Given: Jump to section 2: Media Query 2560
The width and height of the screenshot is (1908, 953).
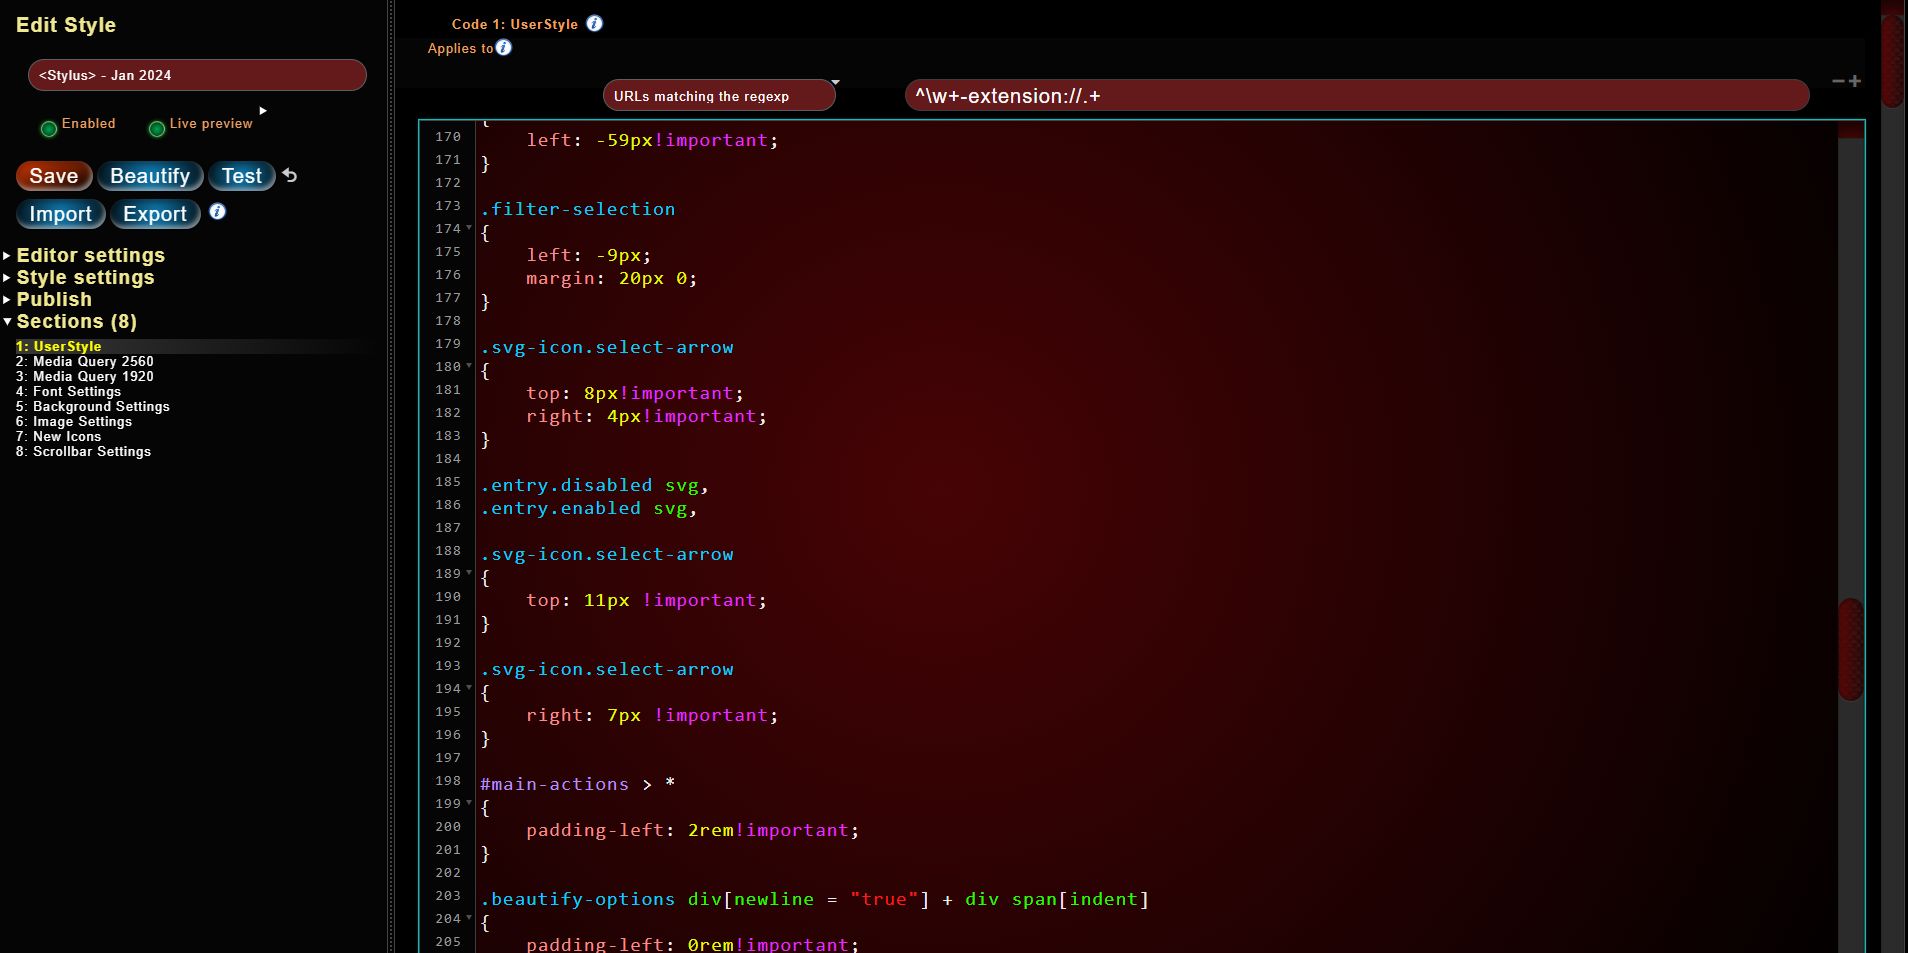Looking at the screenshot, I should pyautogui.click(x=85, y=361).
